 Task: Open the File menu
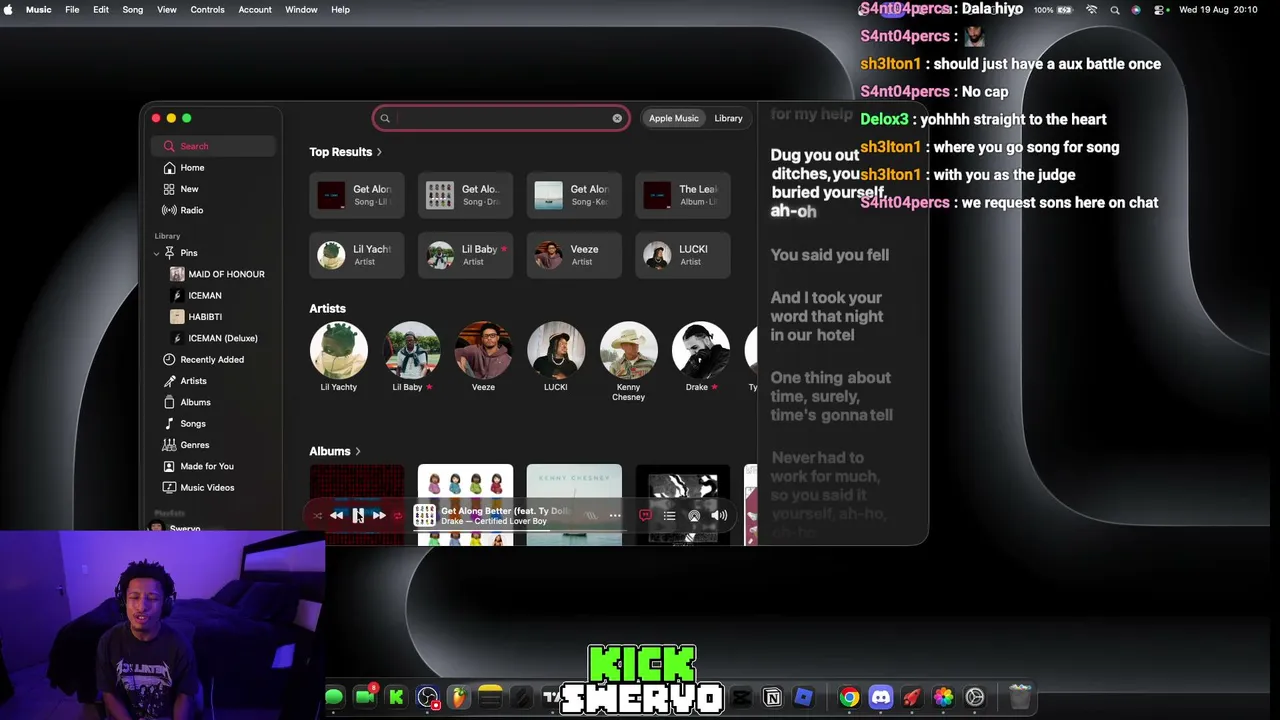point(72,10)
